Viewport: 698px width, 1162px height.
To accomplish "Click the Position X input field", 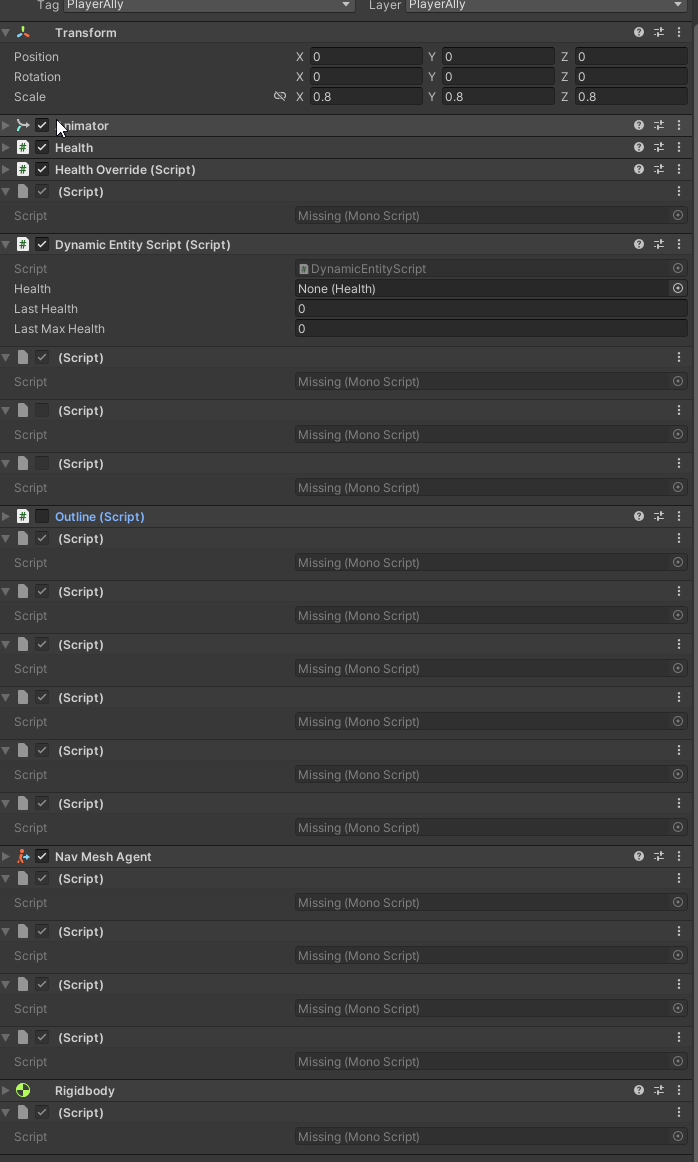I will (365, 57).
